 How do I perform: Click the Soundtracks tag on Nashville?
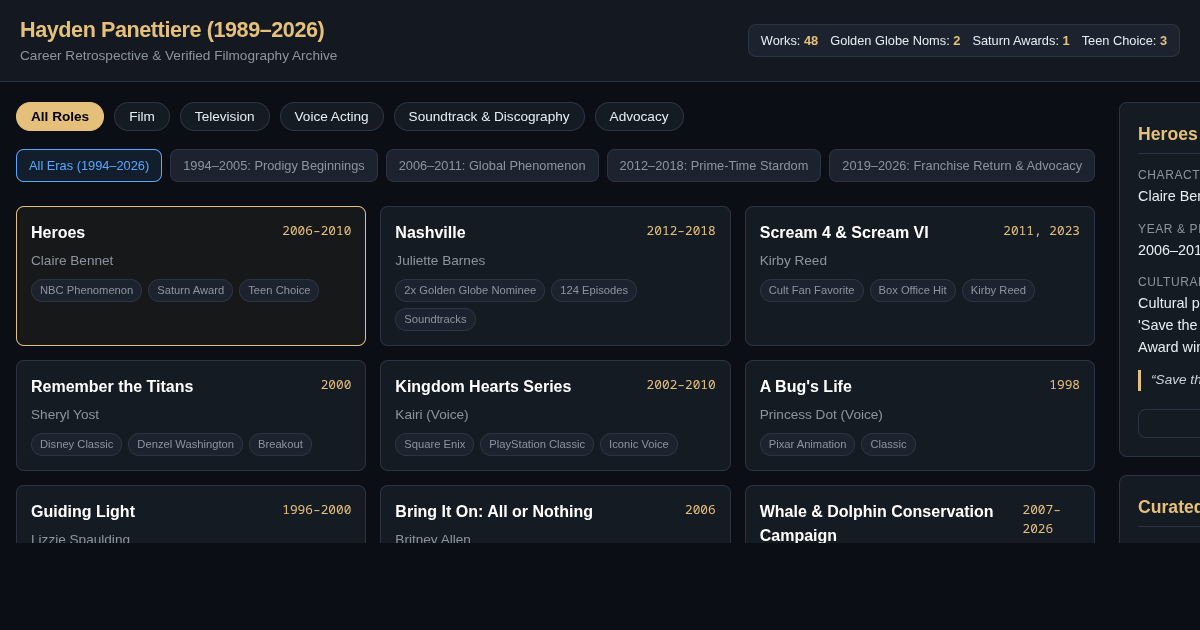pos(435,320)
